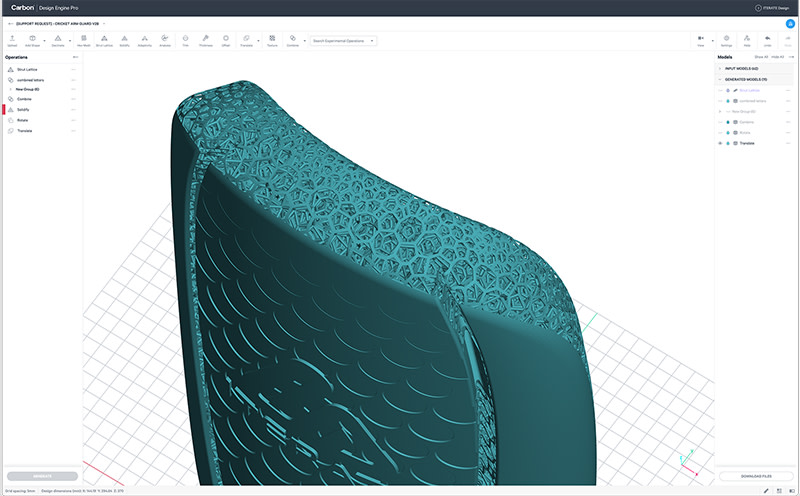This screenshot has width=800, height=496.
Task: Select the Adaptivity tool
Action: pos(144,41)
